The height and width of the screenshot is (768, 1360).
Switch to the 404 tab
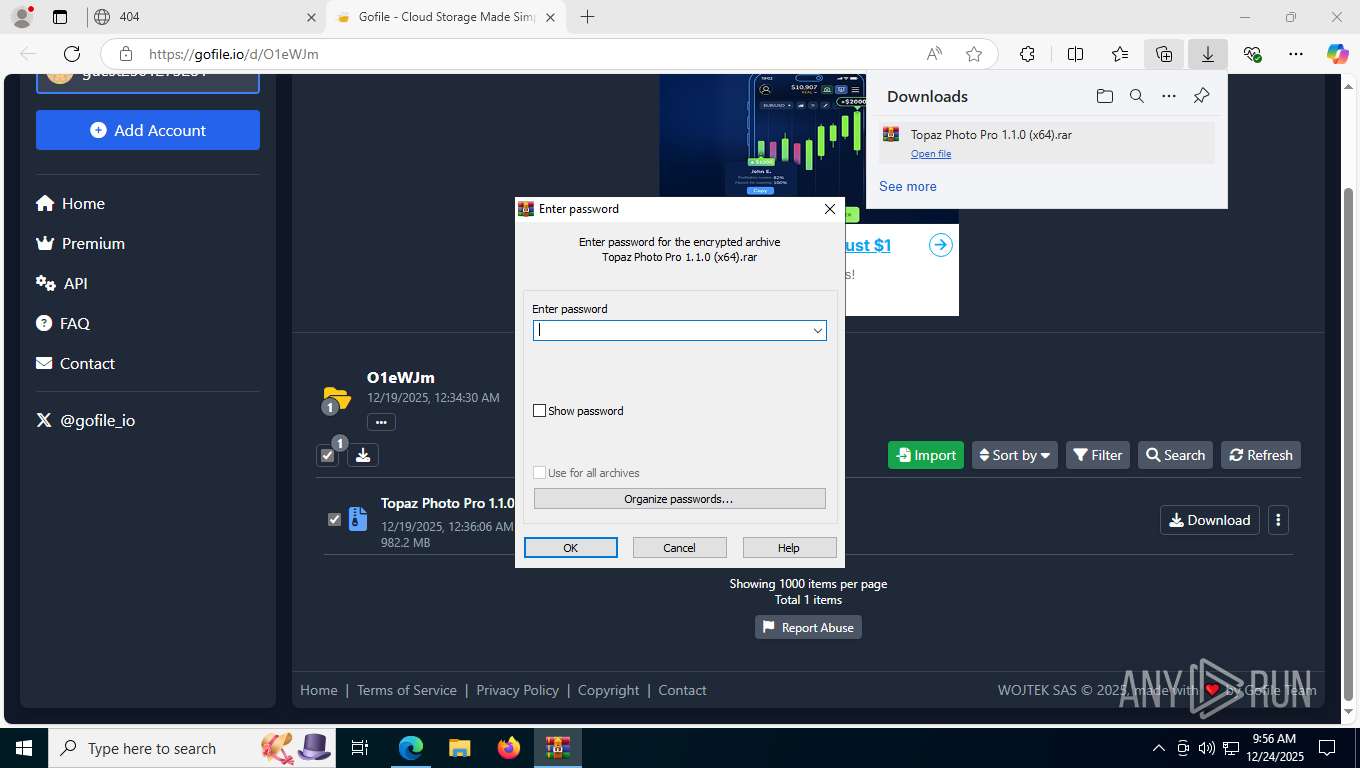(204, 17)
